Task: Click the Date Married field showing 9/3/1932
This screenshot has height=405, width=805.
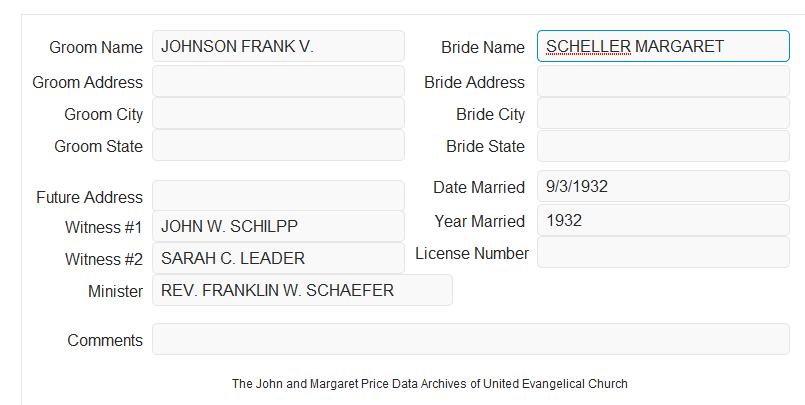Action: click(x=663, y=186)
